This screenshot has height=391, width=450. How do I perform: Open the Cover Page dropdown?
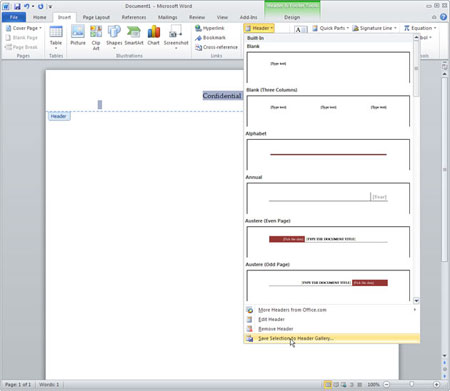[24, 28]
